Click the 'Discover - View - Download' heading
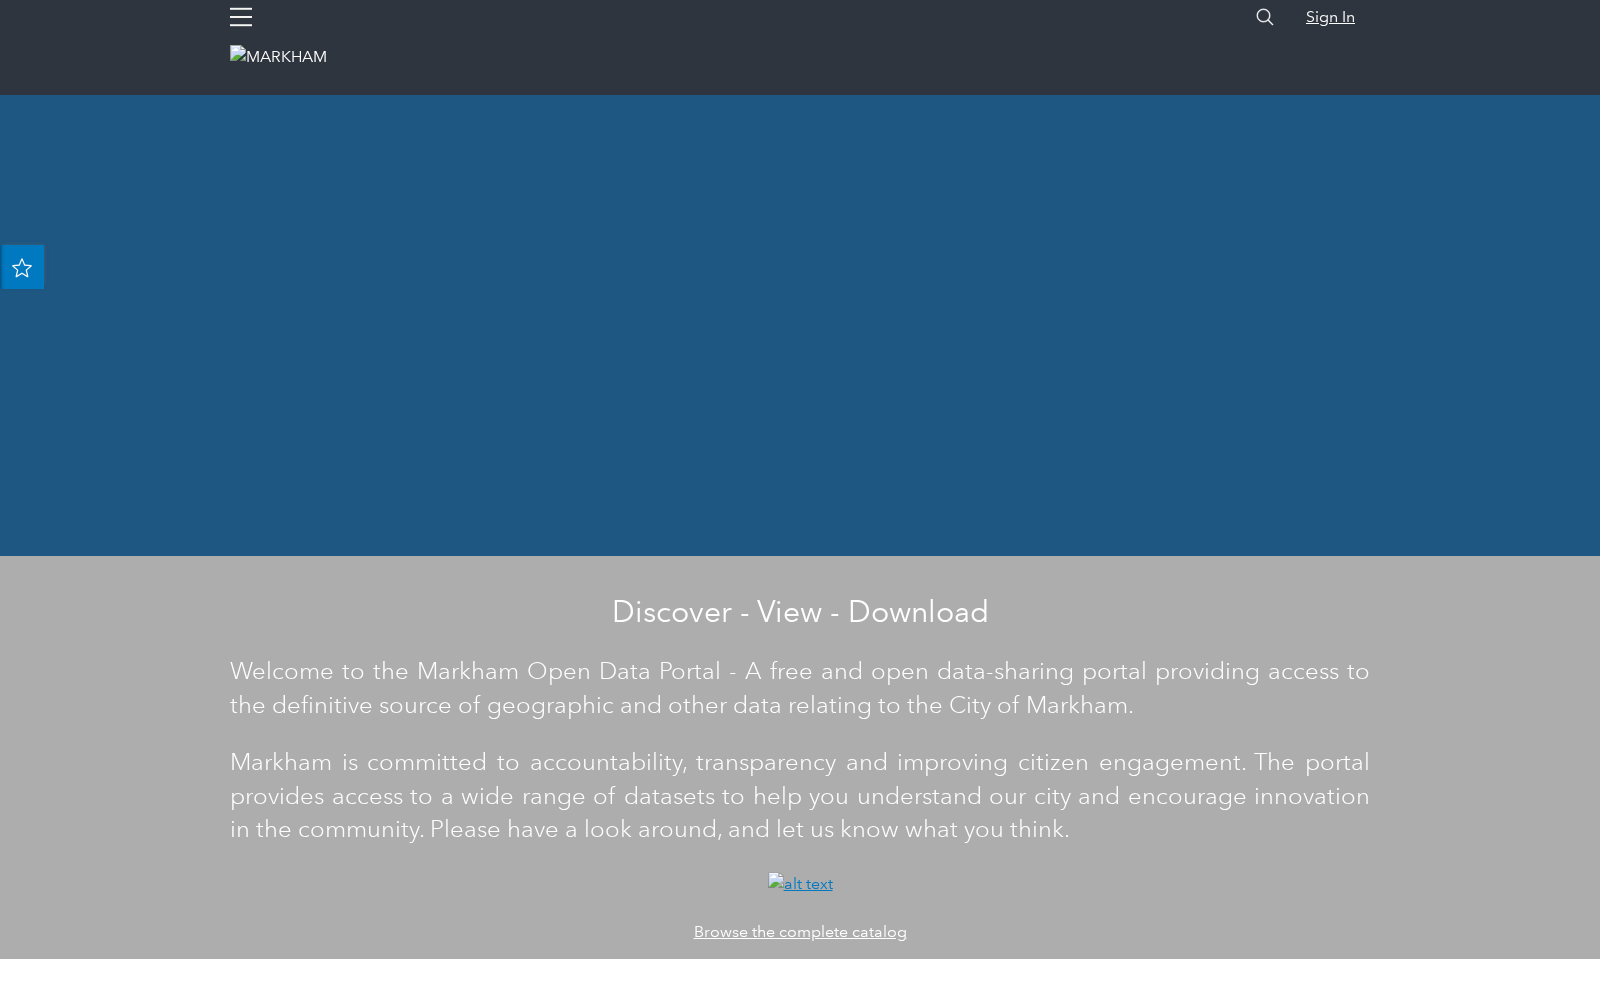 point(800,611)
